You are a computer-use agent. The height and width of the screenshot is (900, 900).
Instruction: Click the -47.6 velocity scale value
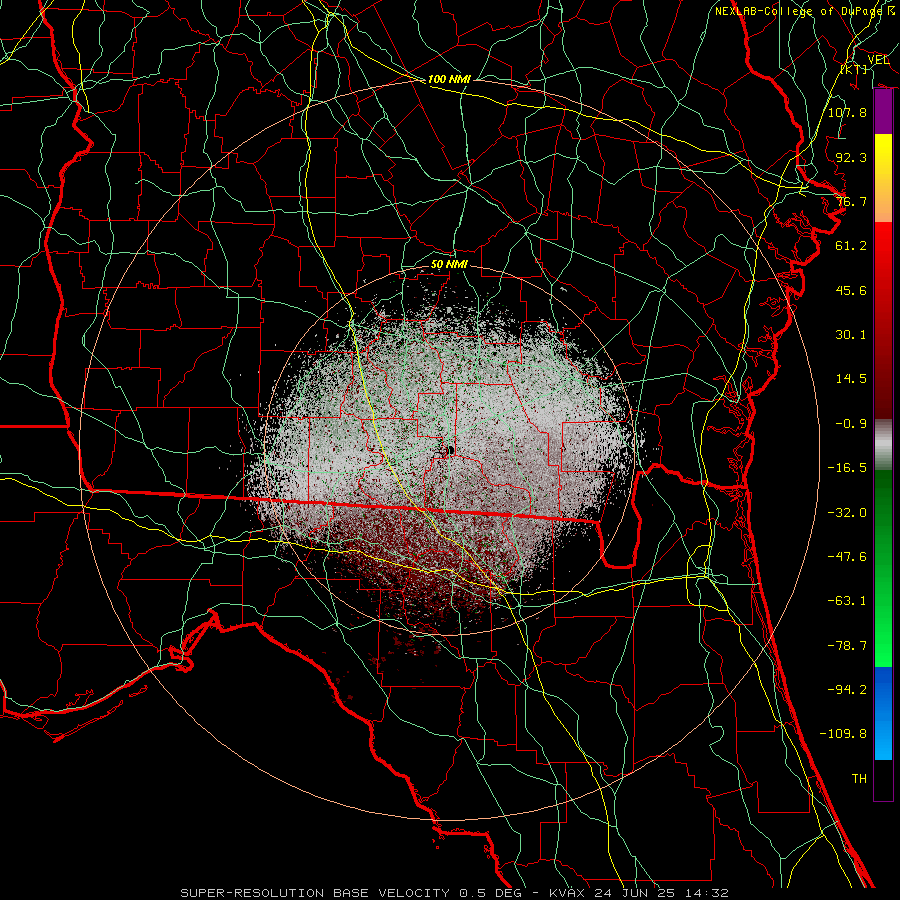pos(847,556)
